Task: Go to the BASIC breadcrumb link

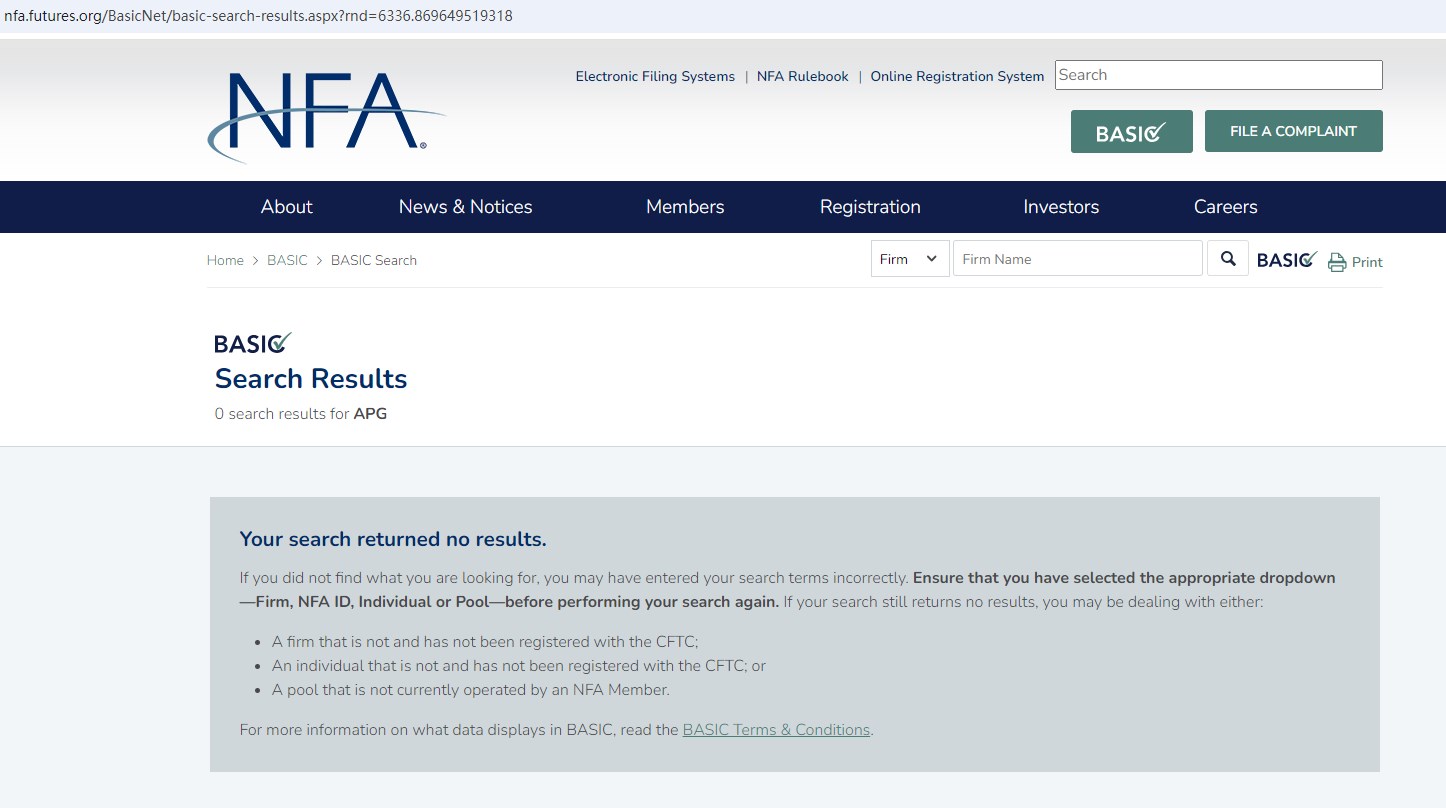Action: point(287,260)
